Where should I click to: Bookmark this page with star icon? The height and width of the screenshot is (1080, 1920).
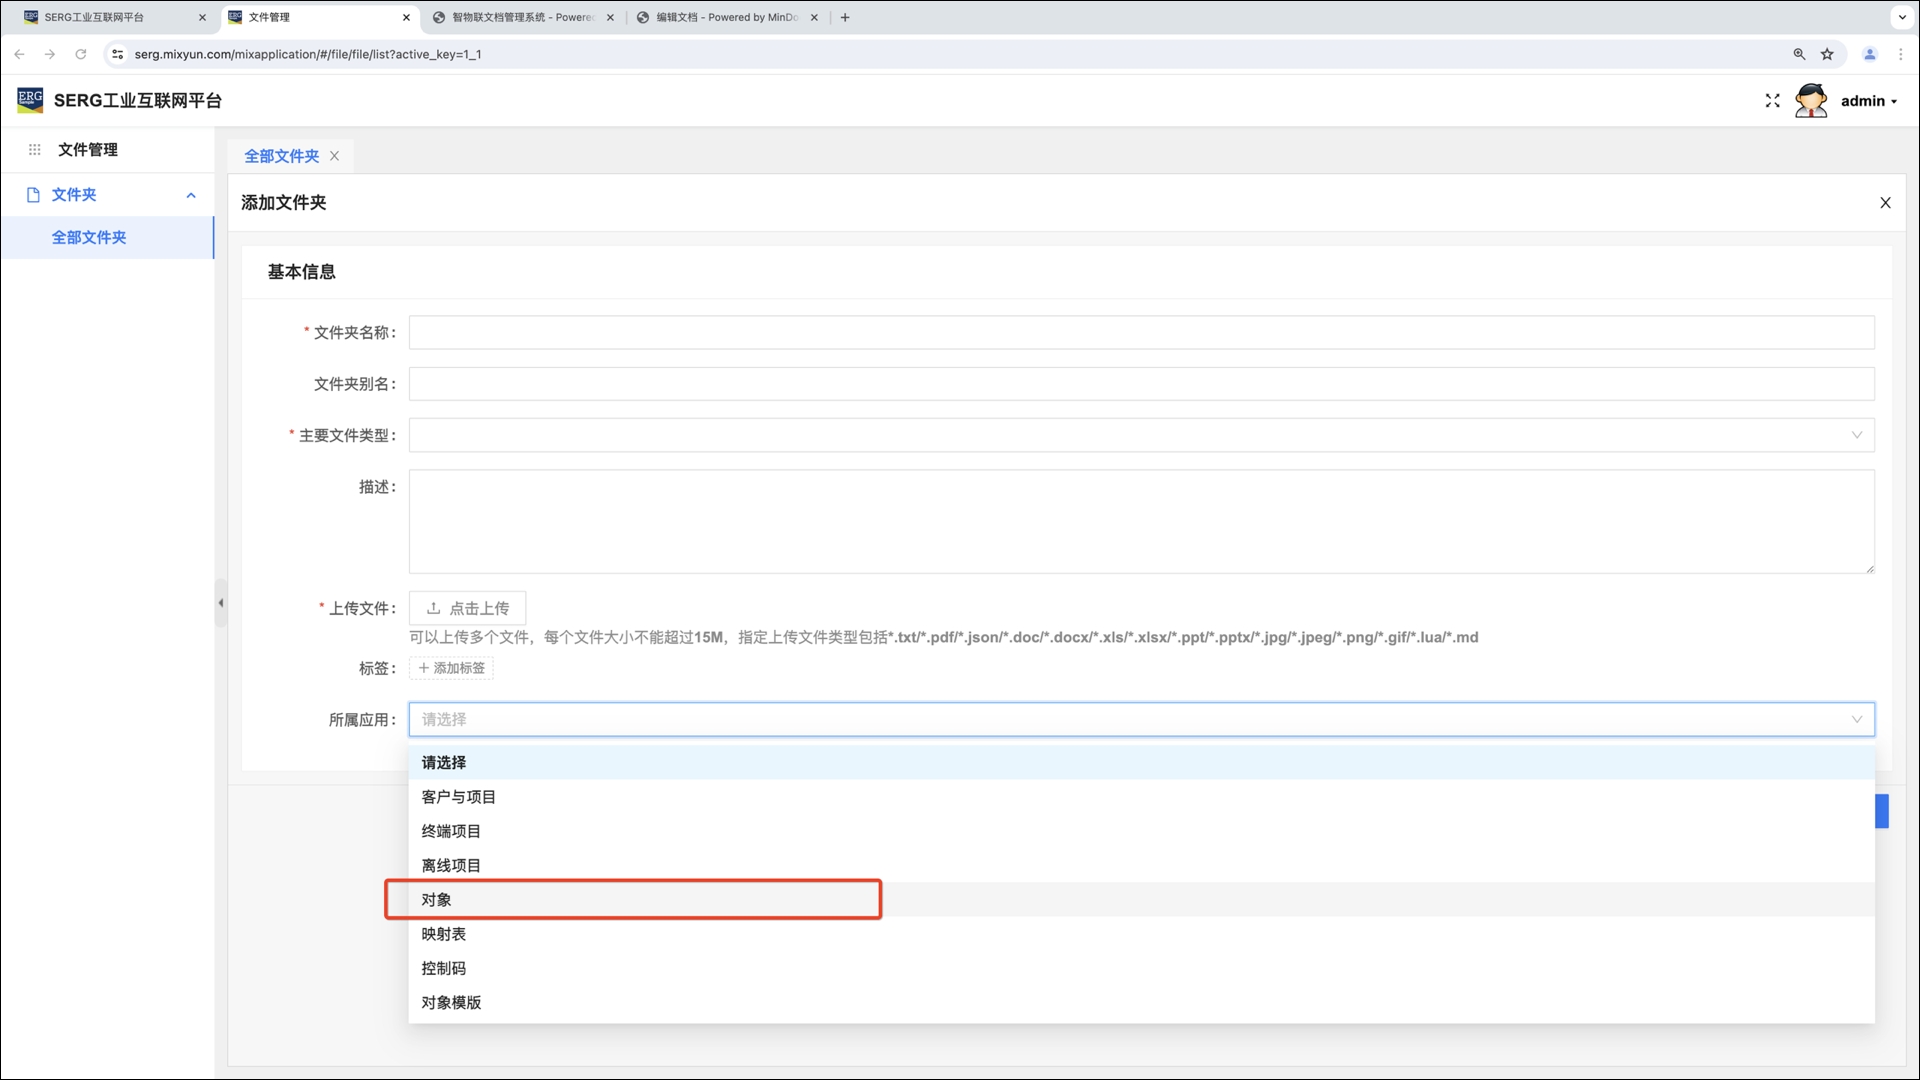(1827, 54)
